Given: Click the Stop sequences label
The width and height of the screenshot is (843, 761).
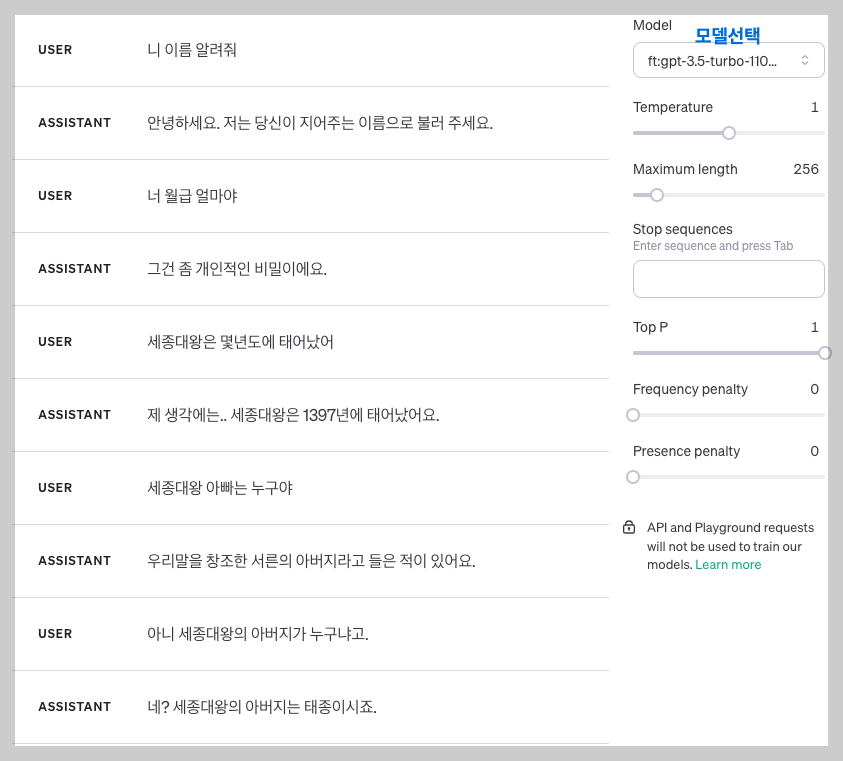Looking at the screenshot, I should point(682,229).
